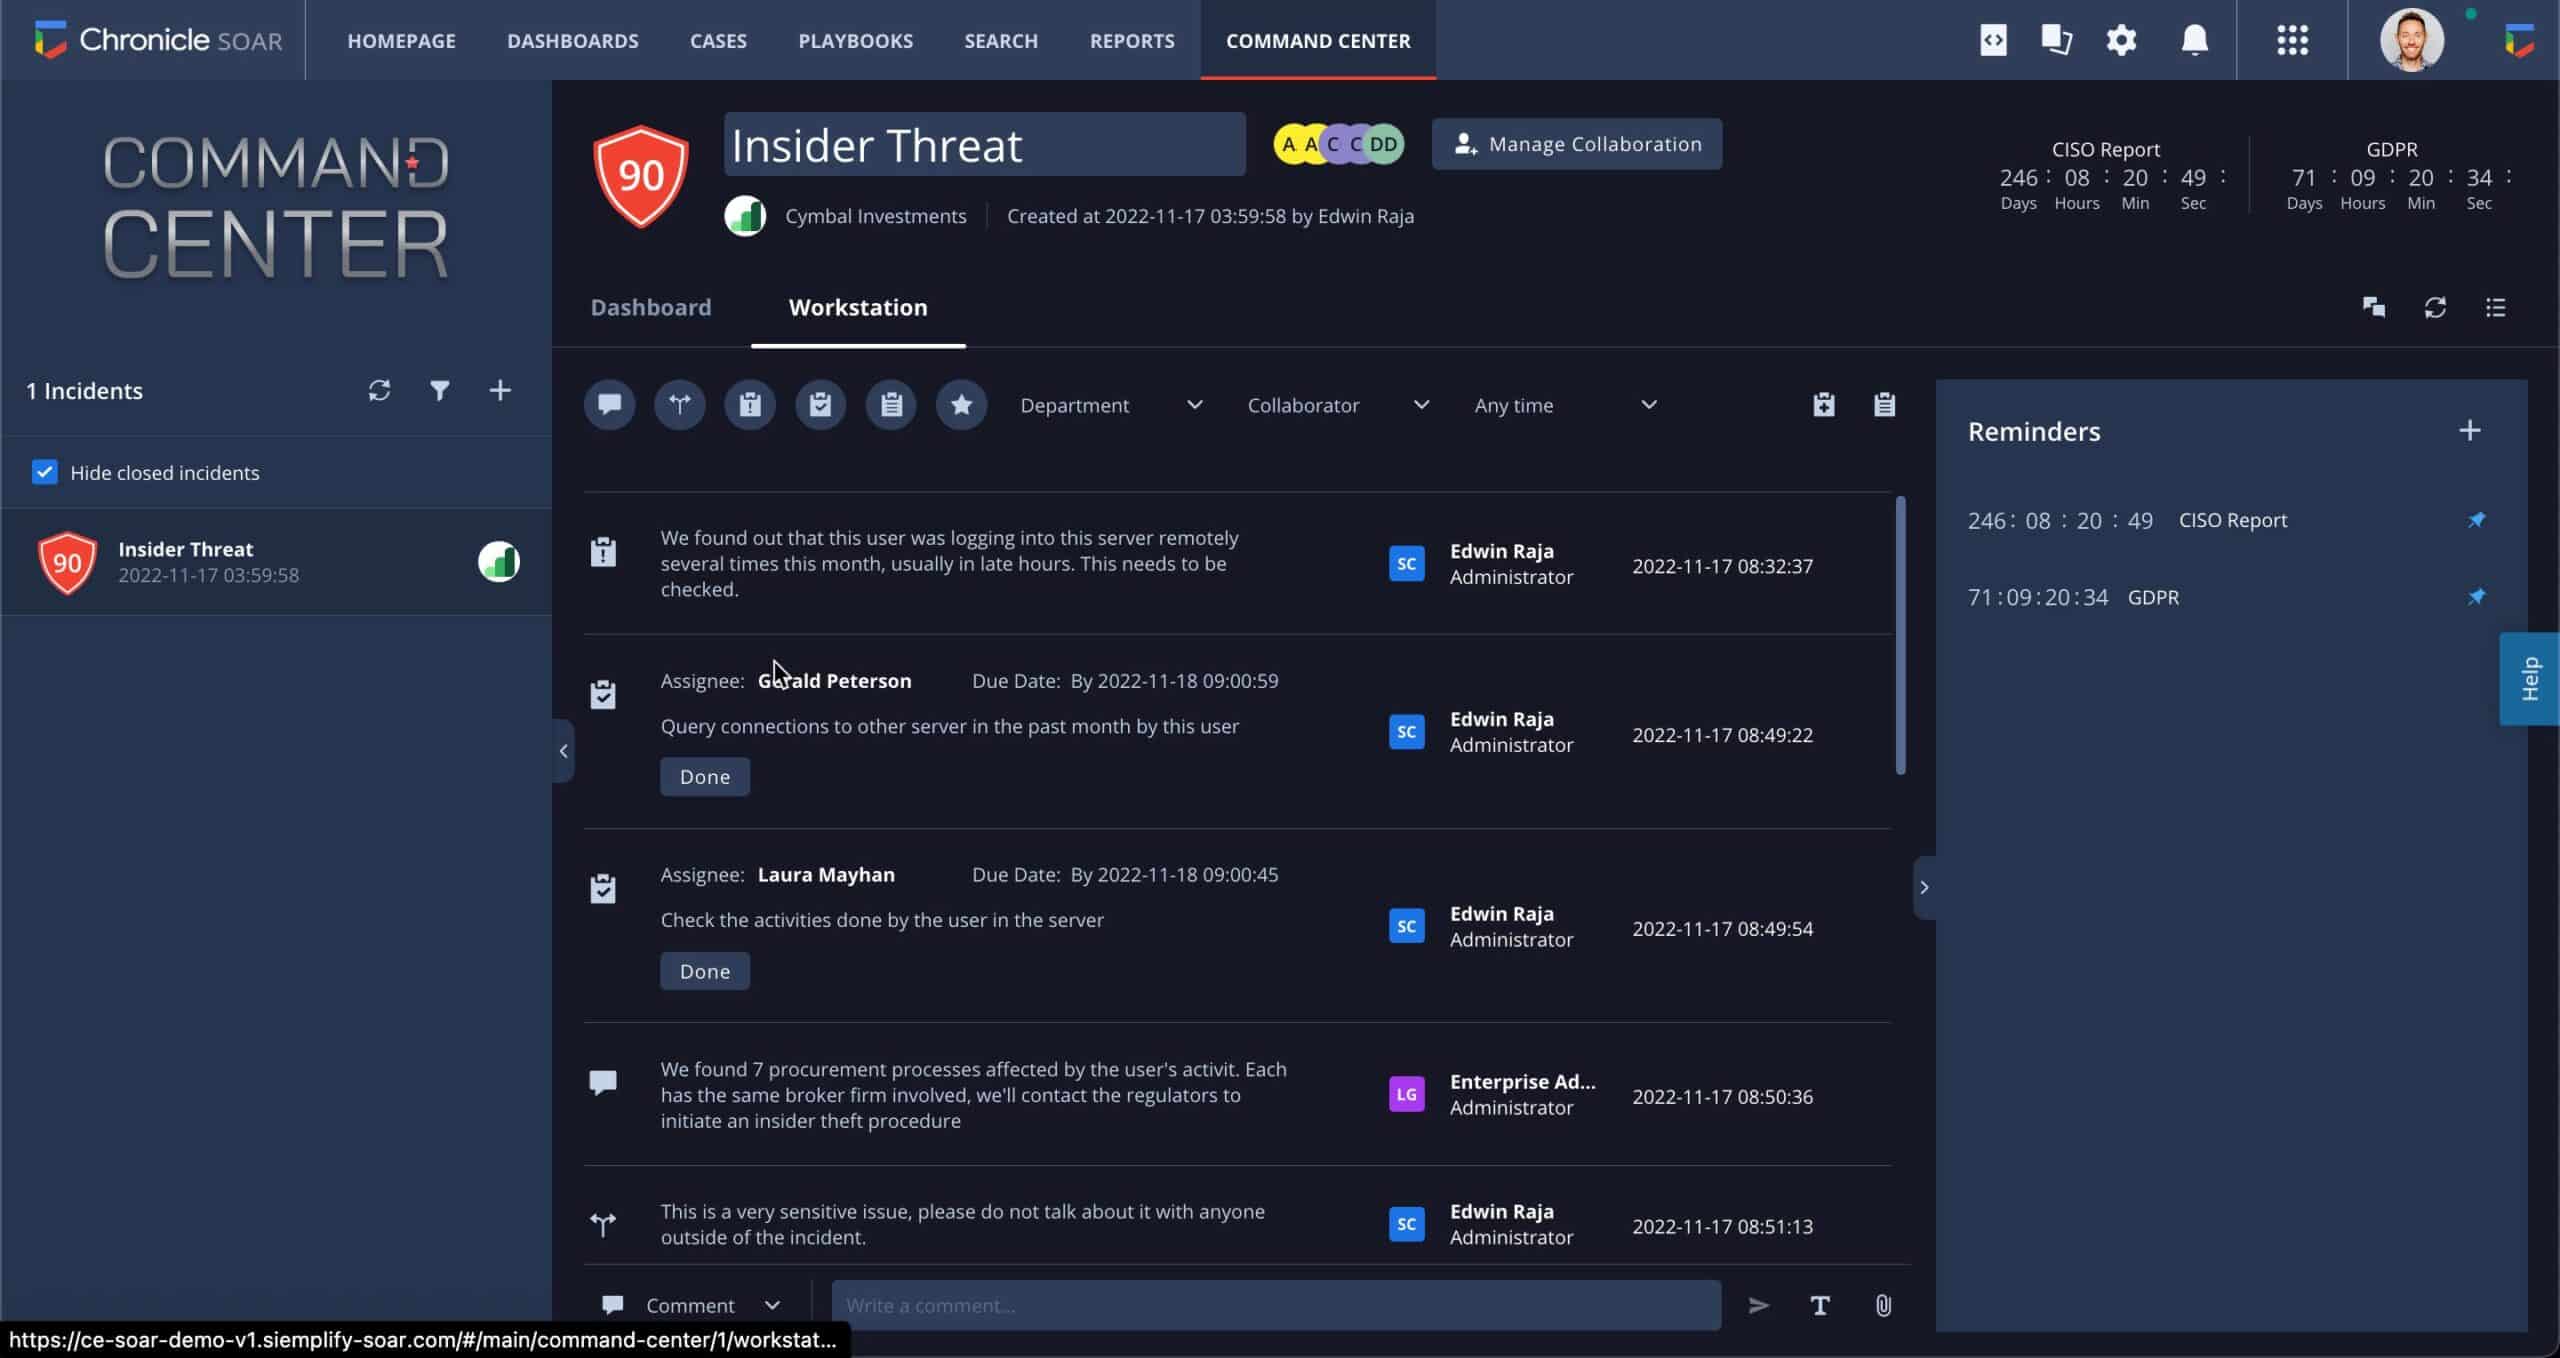The image size is (2560, 1358).
Task: Click the add-task clipboard plus icon
Action: (1824, 405)
